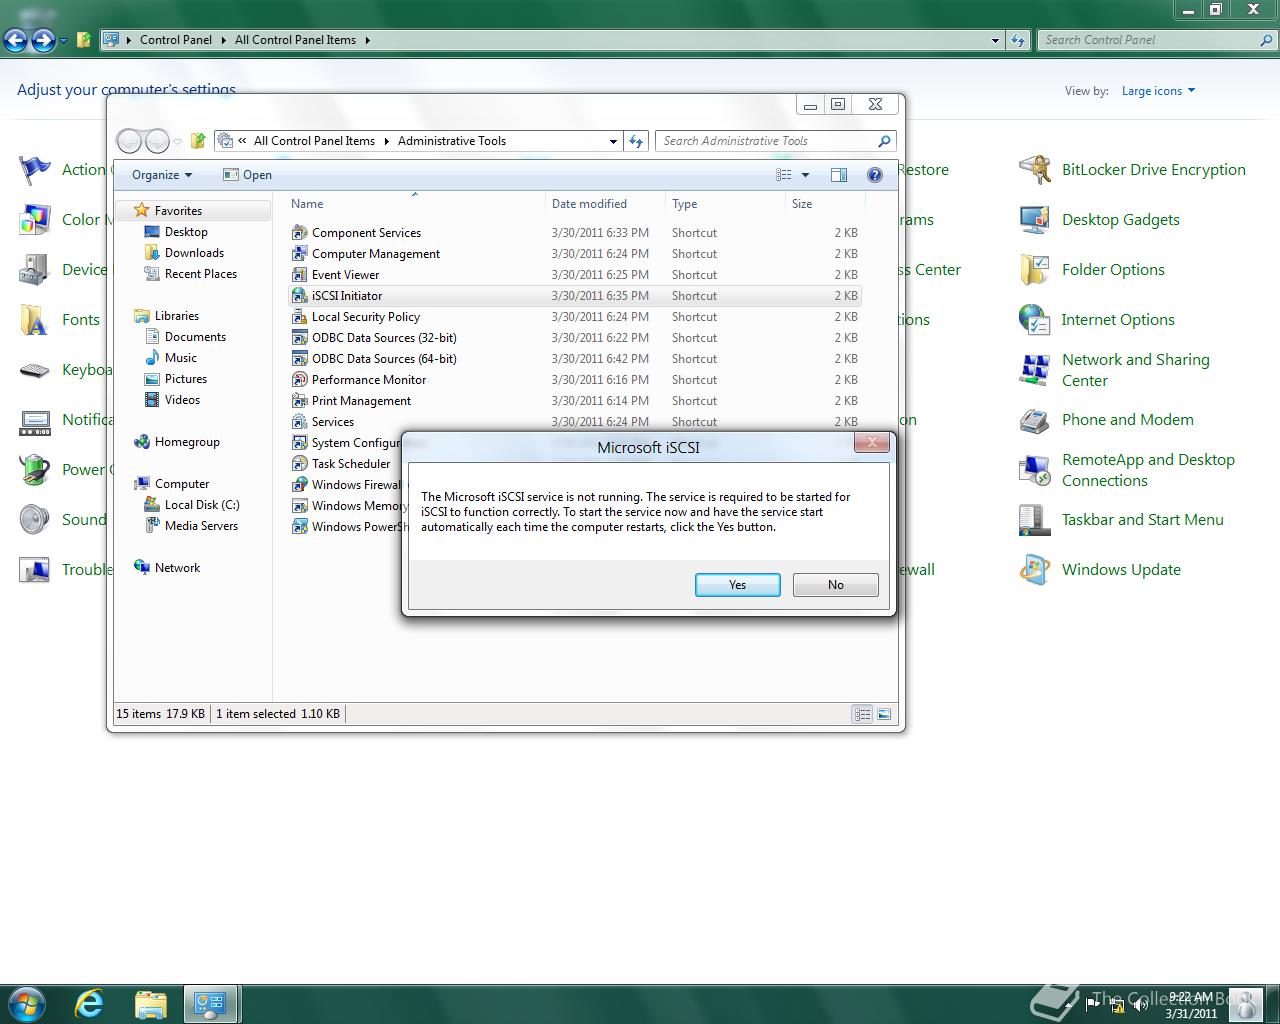Open Network and Sharing Center icon
Image resolution: width=1280 pixels, height=1024 pixels.
(x=1034, y=370)
